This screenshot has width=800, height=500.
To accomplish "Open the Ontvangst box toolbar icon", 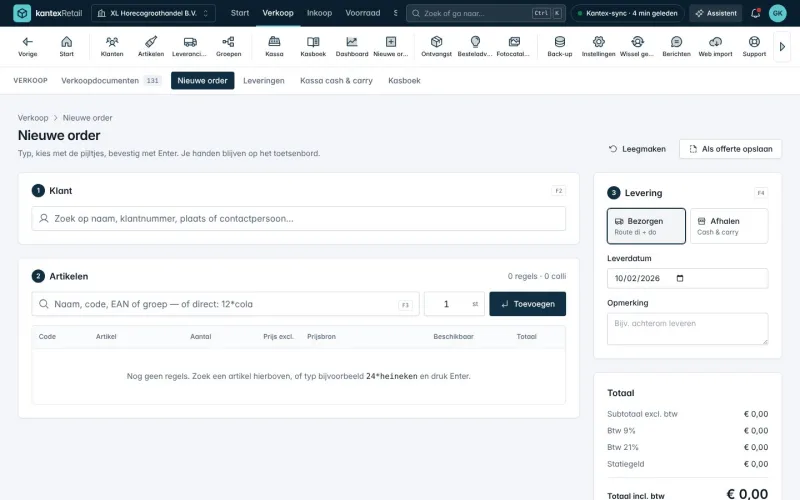I will (436, 46).
